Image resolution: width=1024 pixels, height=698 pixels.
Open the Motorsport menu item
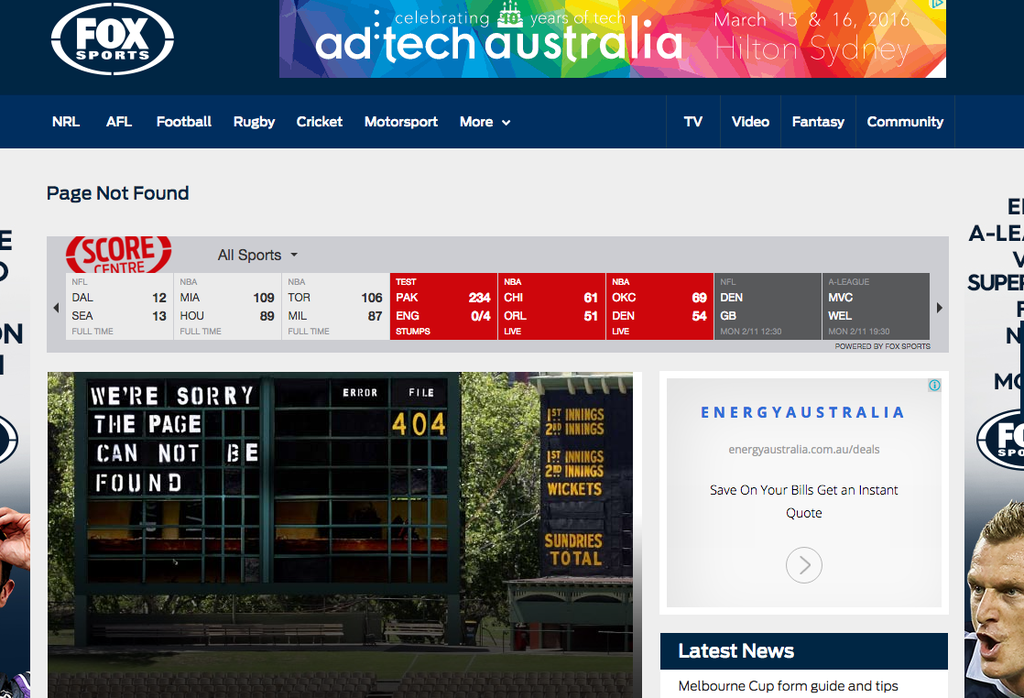(x=400, y=122)
